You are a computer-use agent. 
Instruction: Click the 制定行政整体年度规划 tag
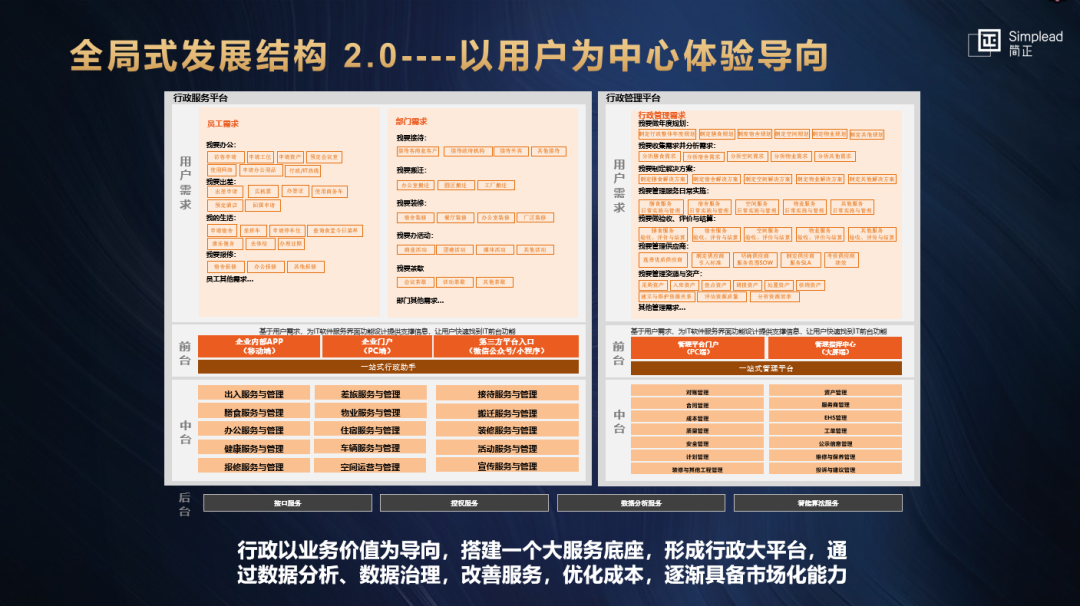point(667,134)
